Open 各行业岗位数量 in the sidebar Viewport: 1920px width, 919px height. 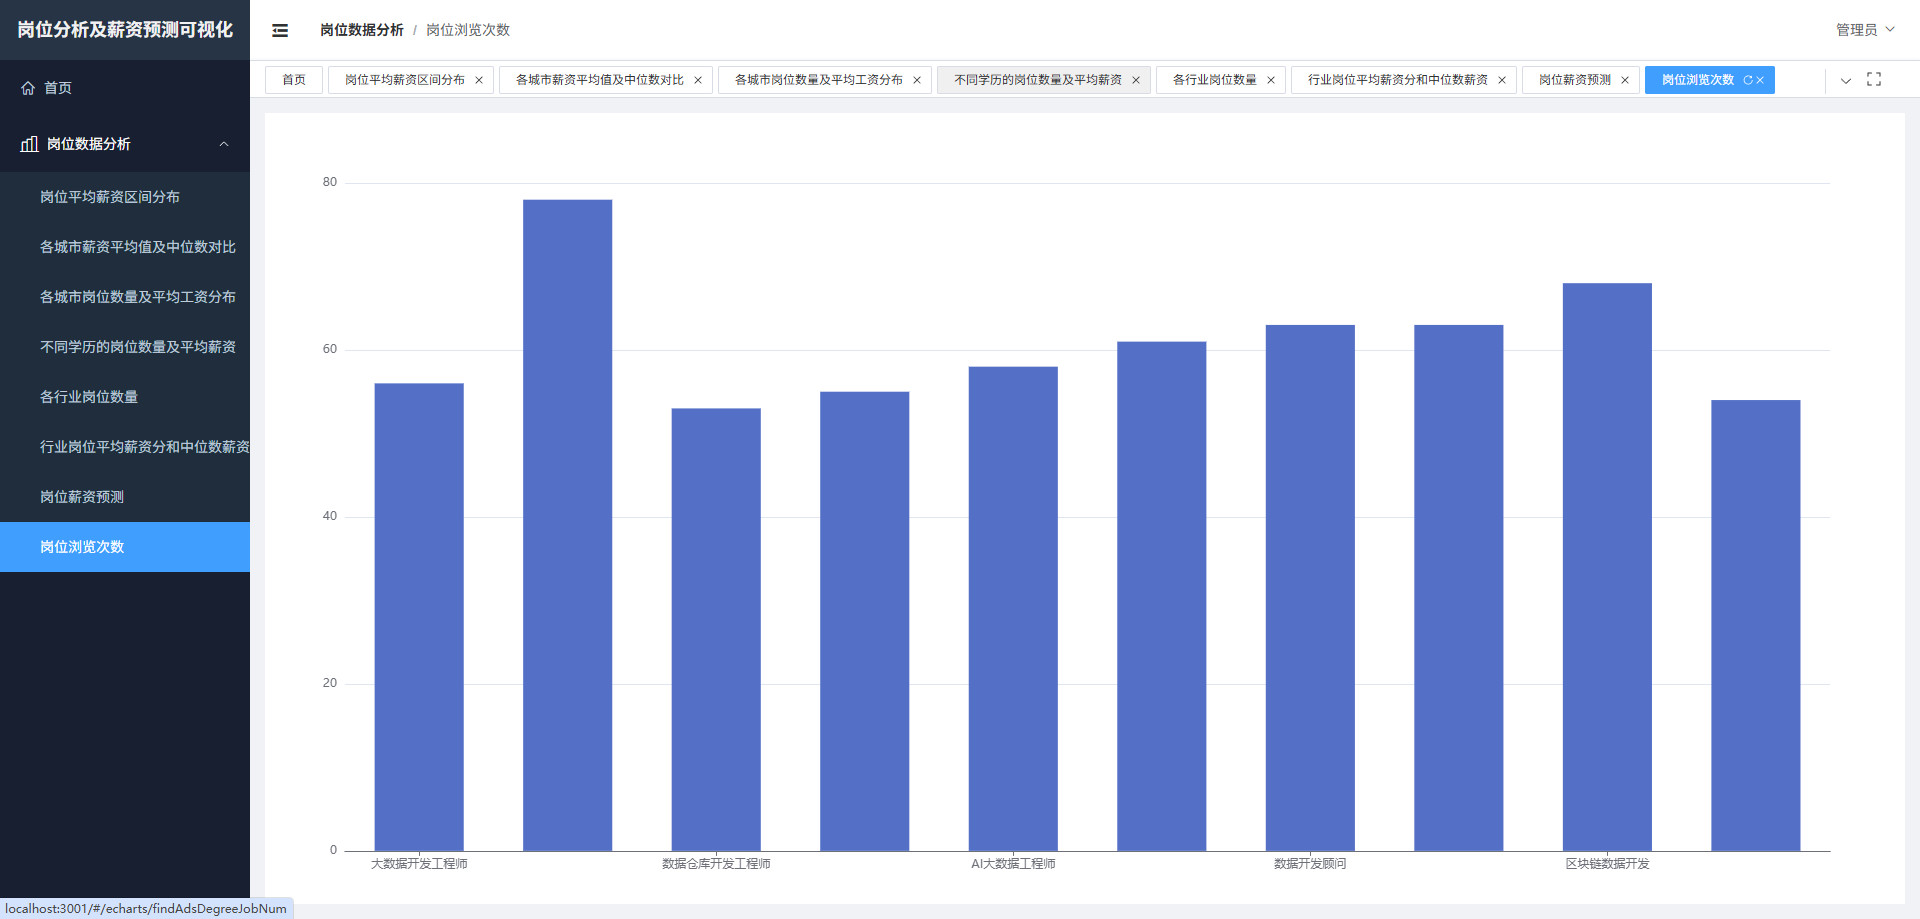pyautogui.click(x=125, y=397)
